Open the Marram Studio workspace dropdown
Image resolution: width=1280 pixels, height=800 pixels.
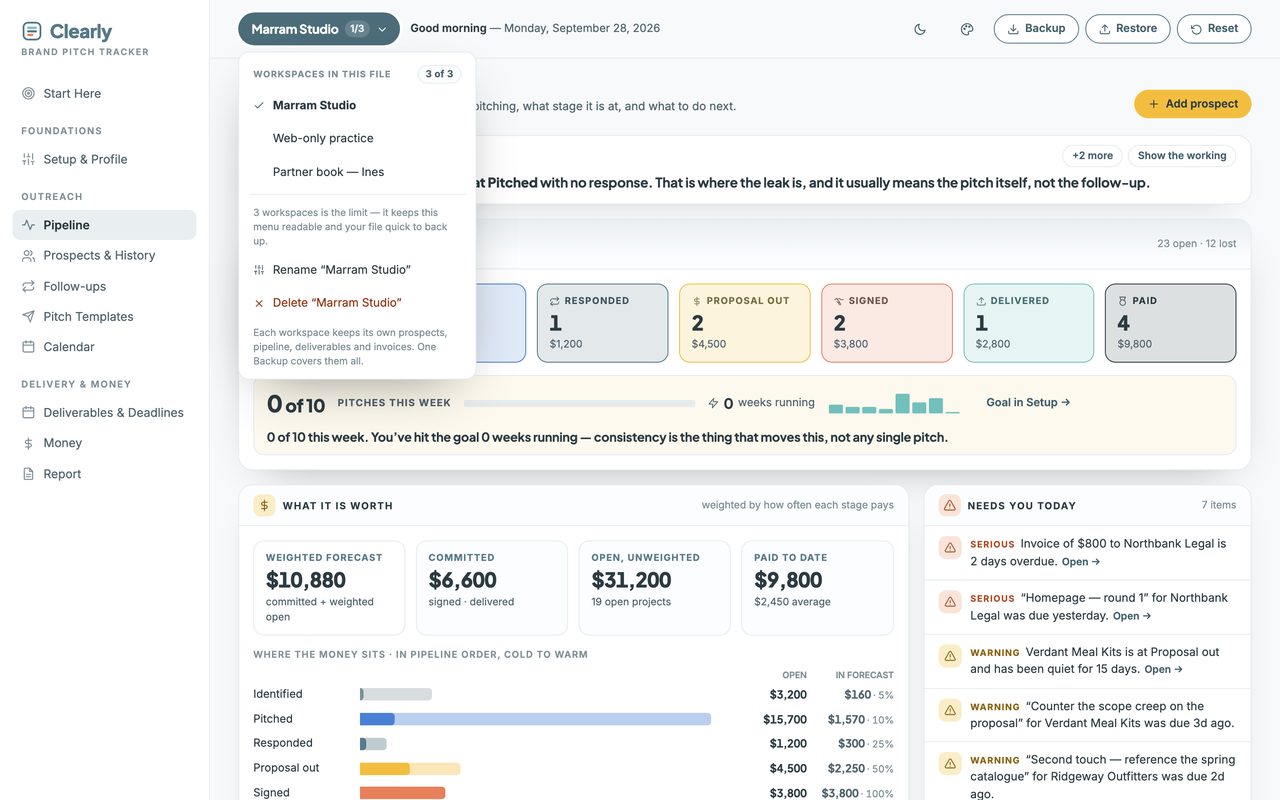(x=319, y=29)
